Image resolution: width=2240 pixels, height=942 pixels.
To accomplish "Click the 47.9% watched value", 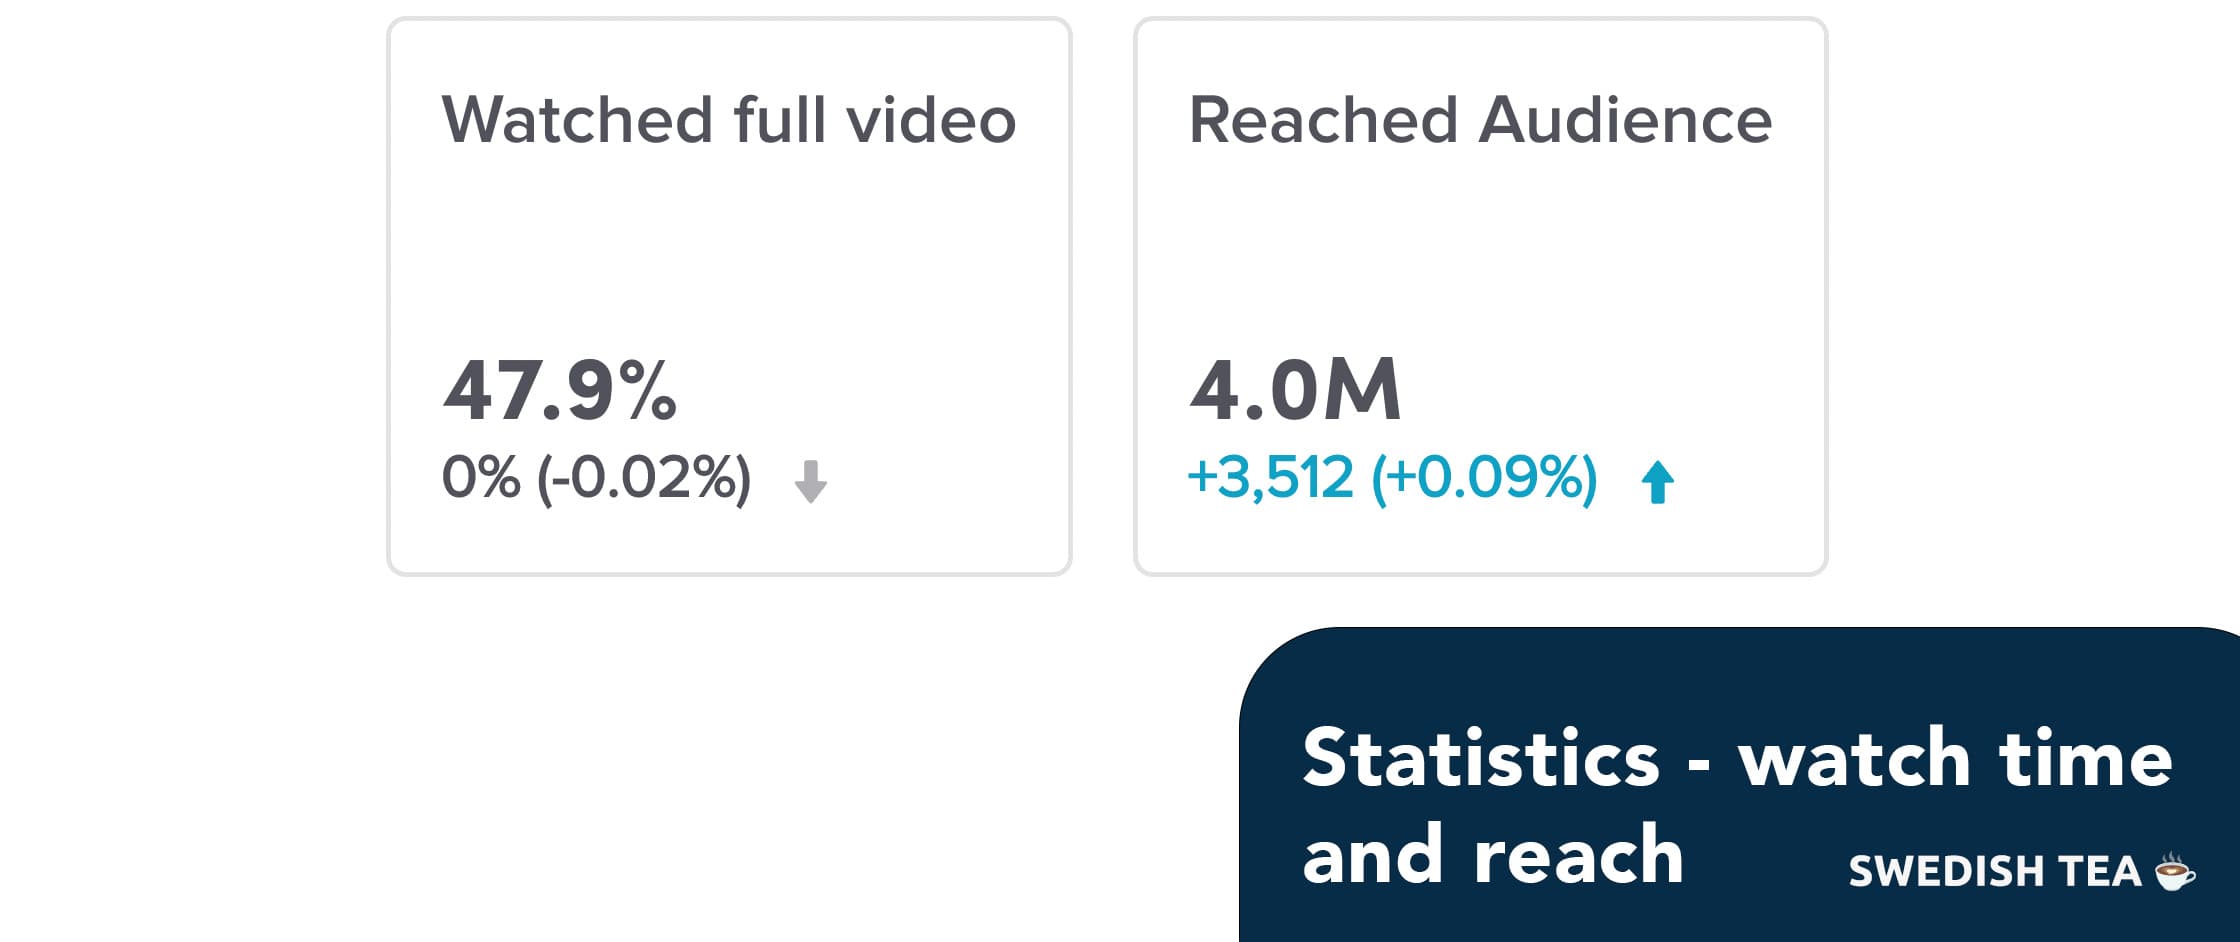I will click(560, 390).
